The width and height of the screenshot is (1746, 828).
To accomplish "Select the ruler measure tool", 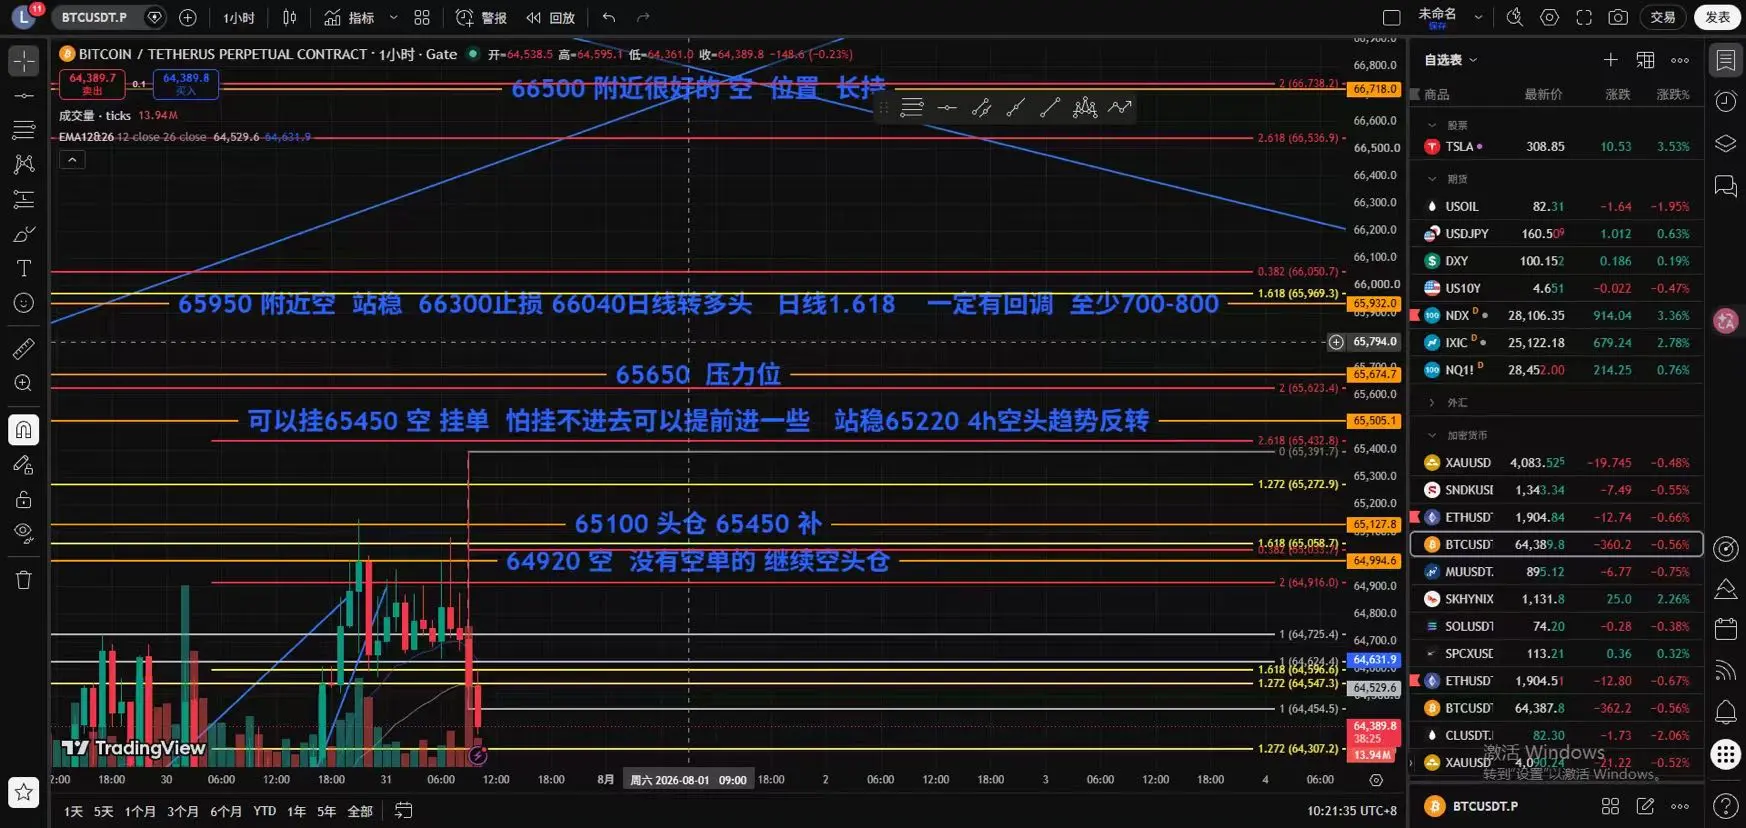I will (24, 348).
